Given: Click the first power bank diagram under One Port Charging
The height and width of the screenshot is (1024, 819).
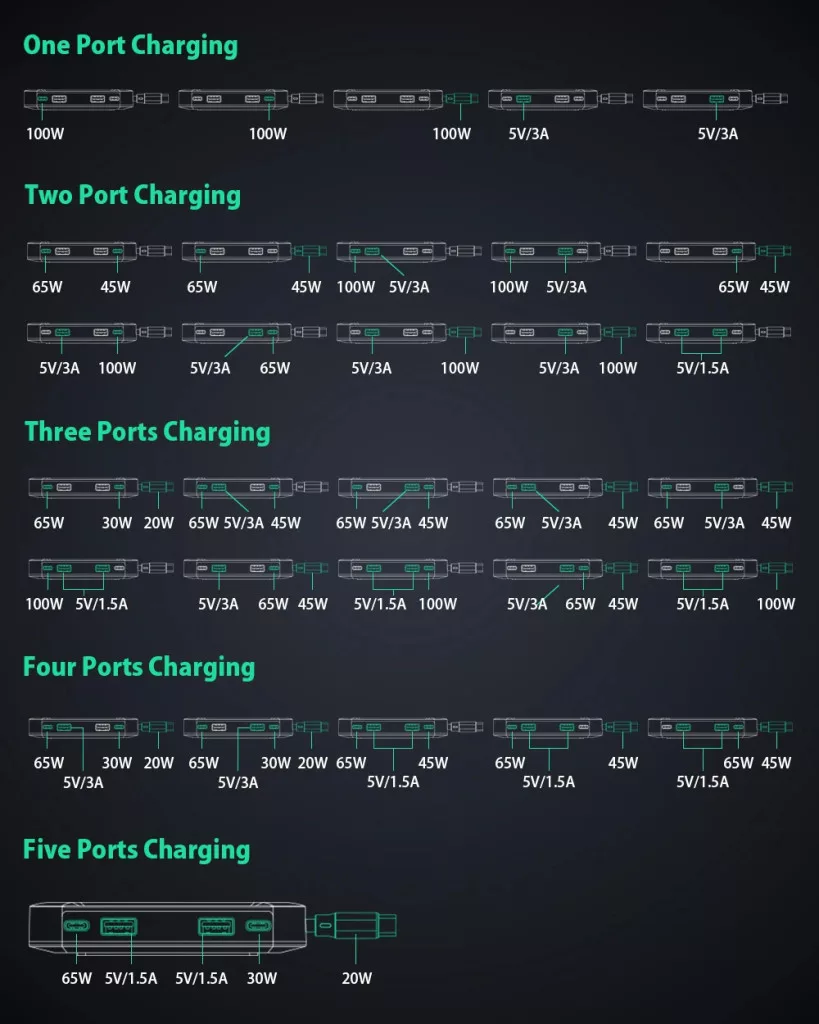Looking at the screenshot, I should (x=96, y=99).
